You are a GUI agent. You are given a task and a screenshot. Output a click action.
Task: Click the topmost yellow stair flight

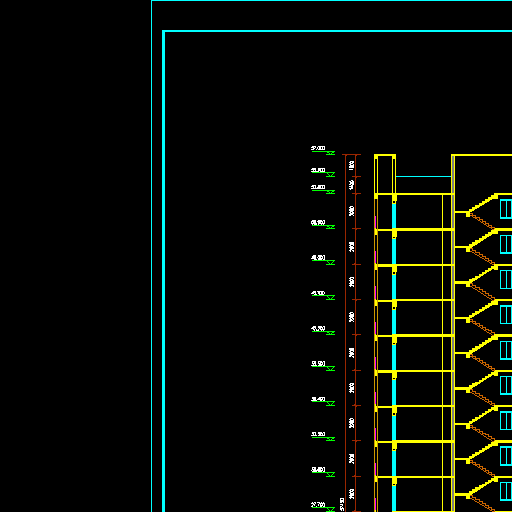tap(482, 204)
